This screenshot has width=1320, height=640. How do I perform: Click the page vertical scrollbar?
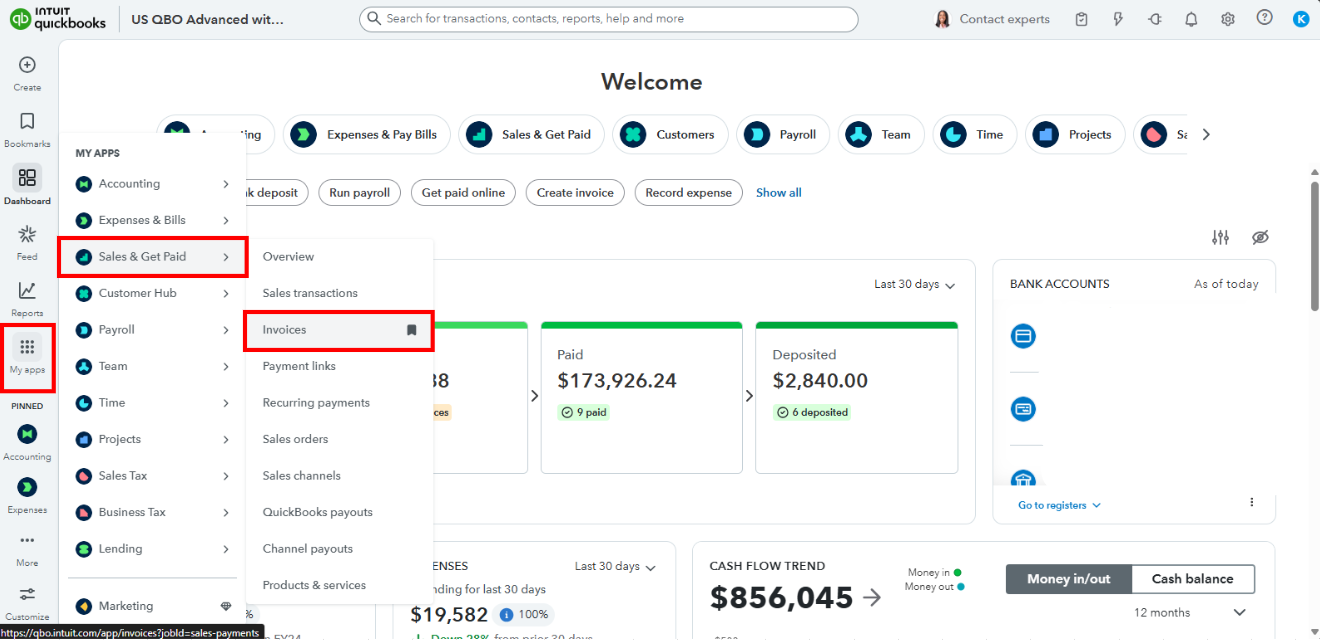1314,245
